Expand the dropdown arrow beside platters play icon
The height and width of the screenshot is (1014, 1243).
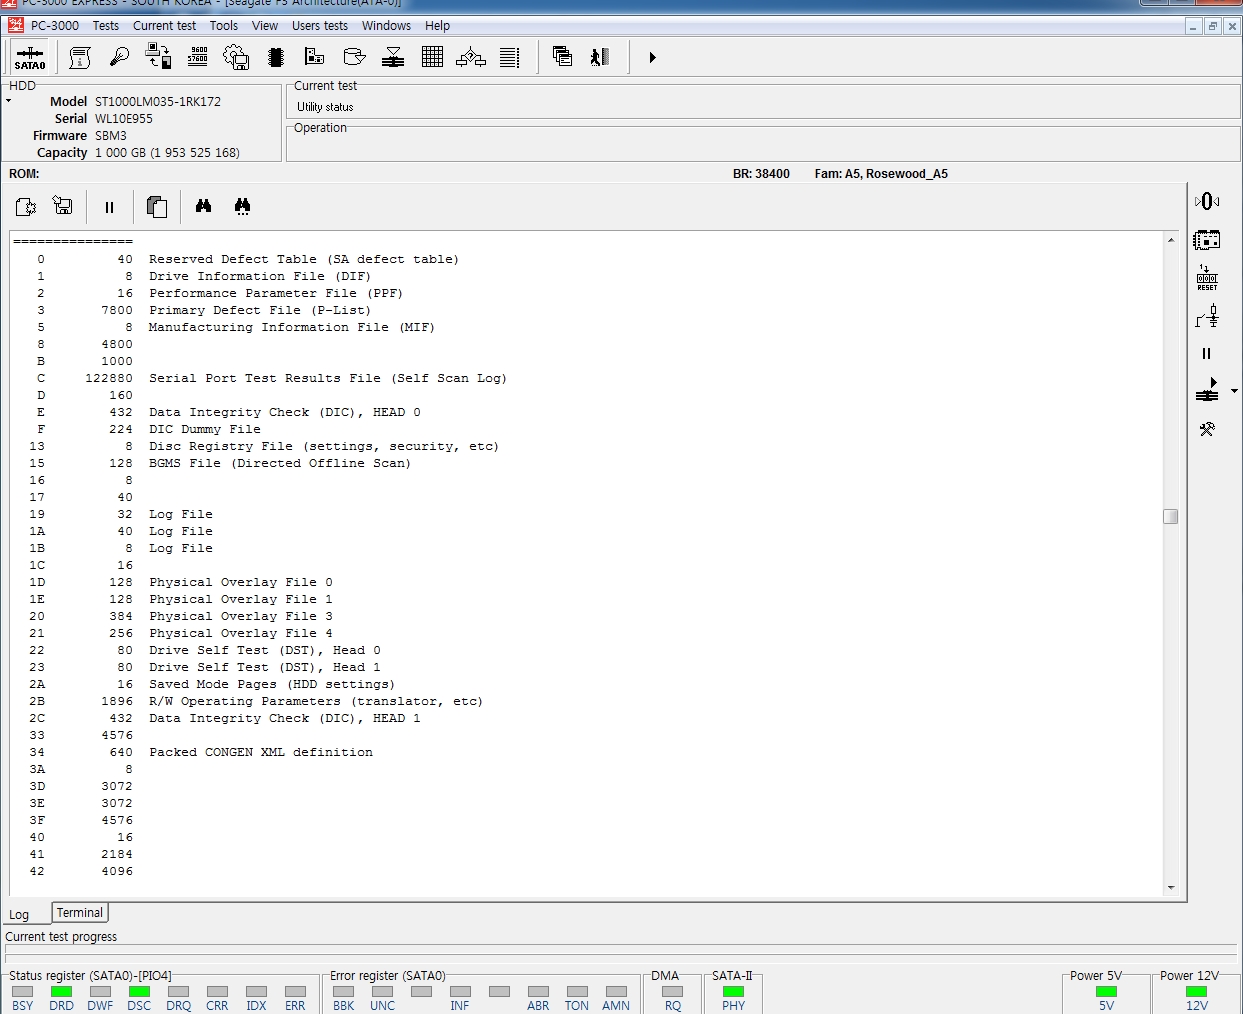pyautogui.click(x=1234, y=391)
